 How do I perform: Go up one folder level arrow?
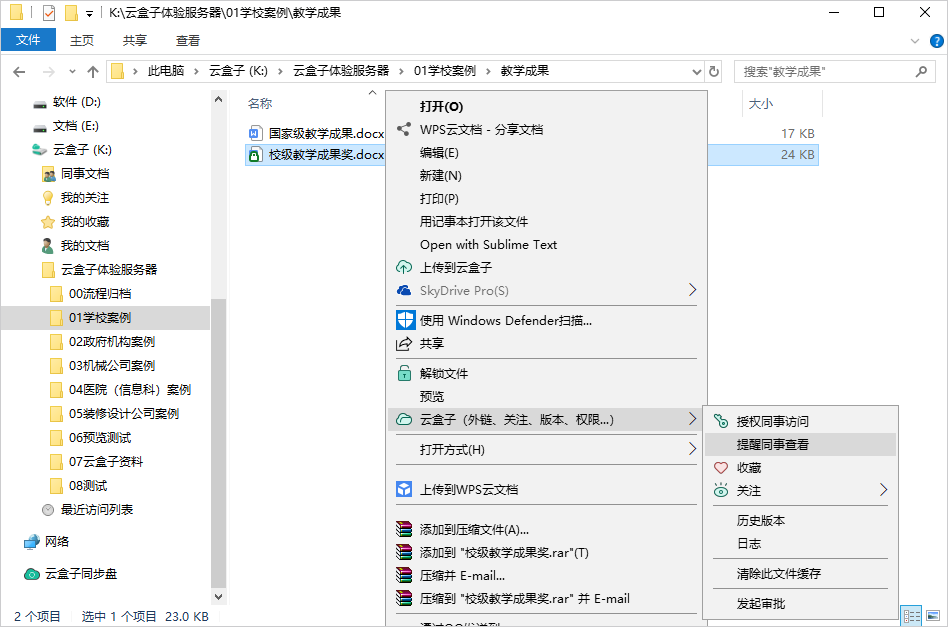coord(93,72)
